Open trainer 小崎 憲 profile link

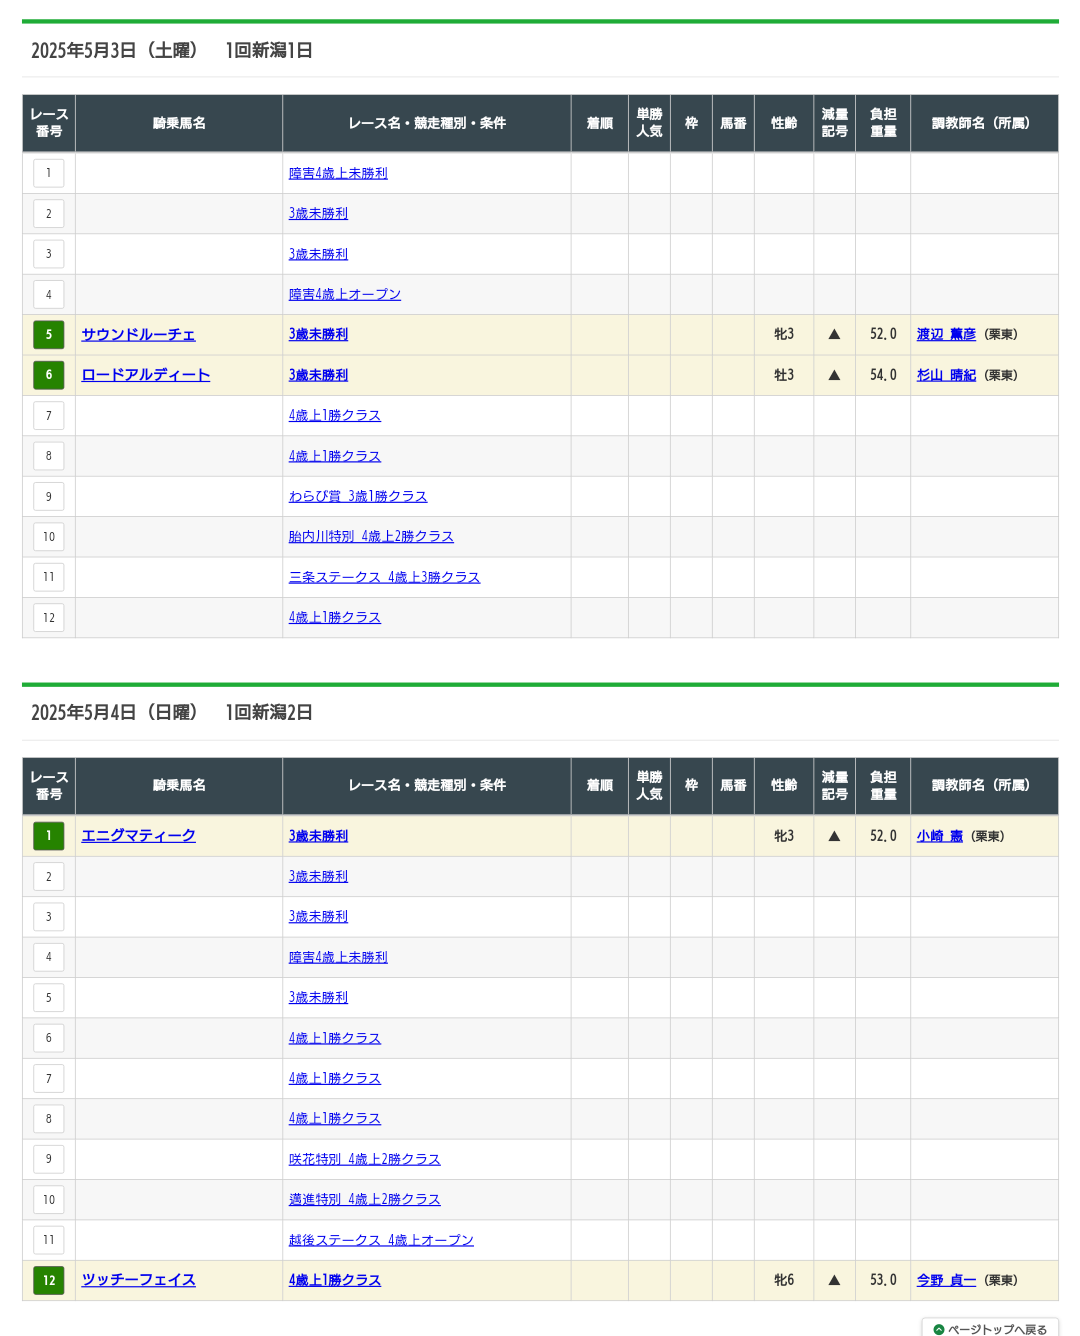coord(940,836)
